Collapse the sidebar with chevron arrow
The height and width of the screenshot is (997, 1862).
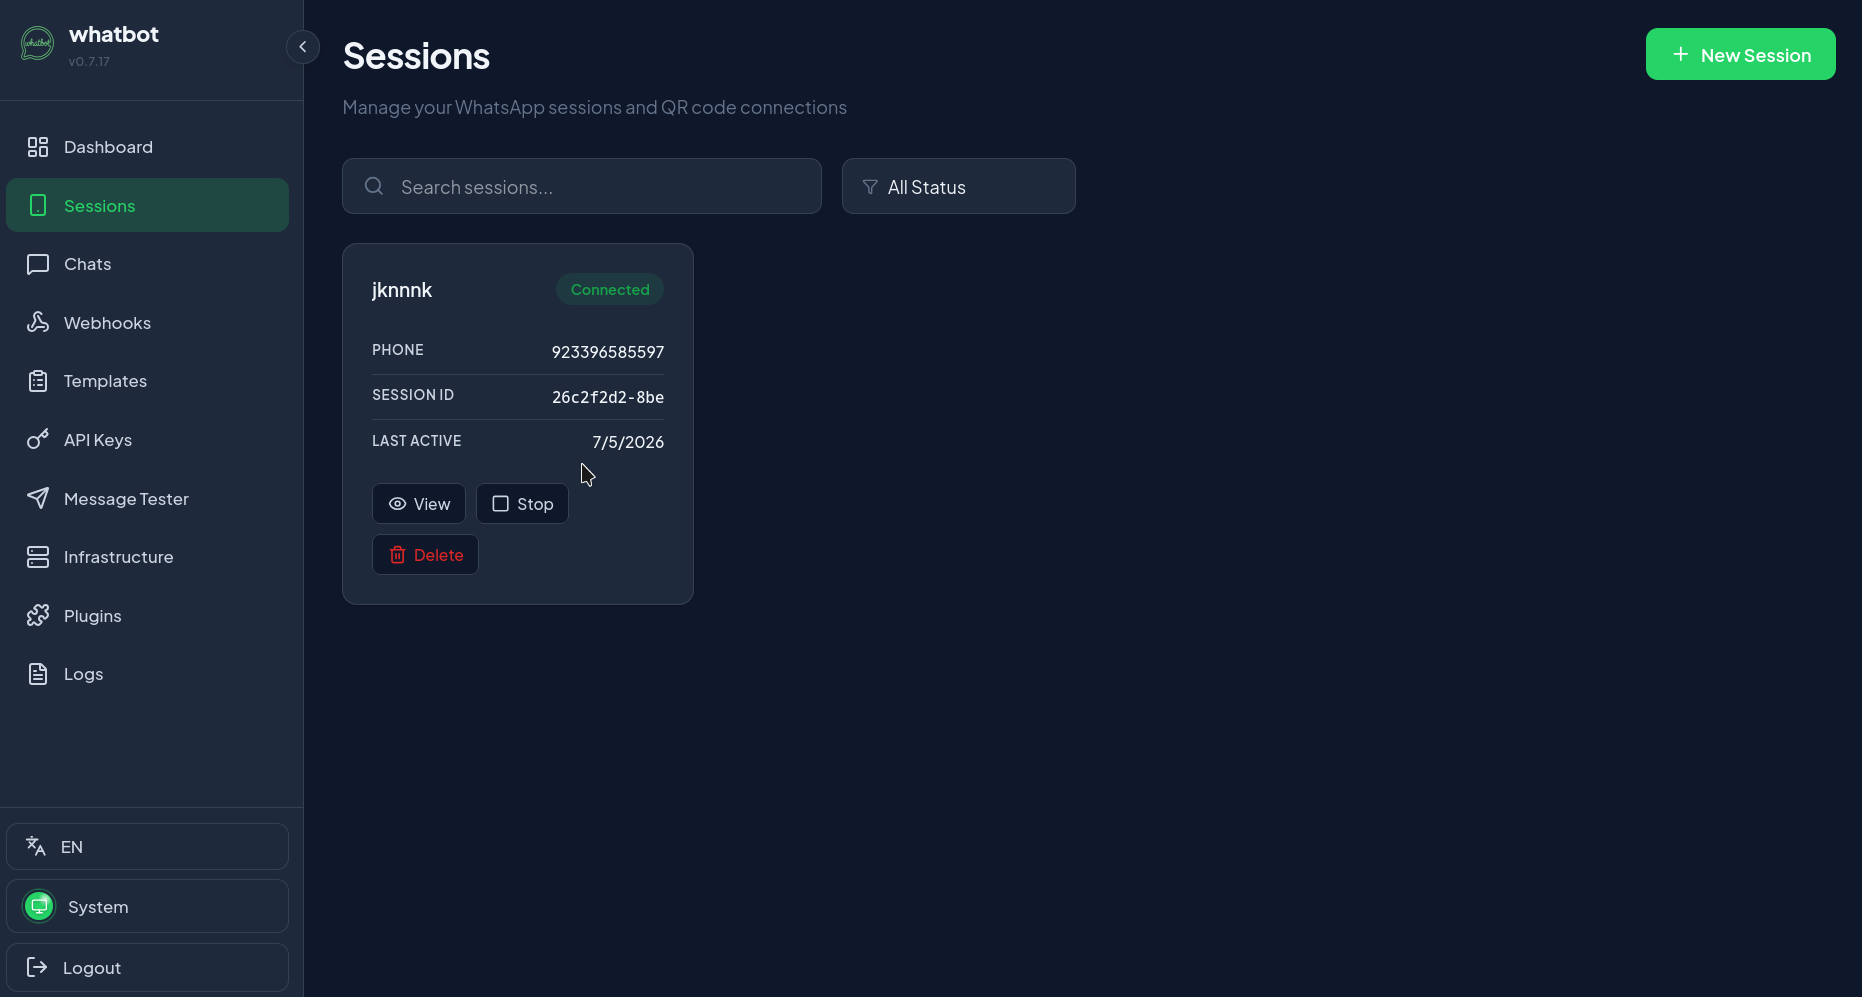click(303, 47)
